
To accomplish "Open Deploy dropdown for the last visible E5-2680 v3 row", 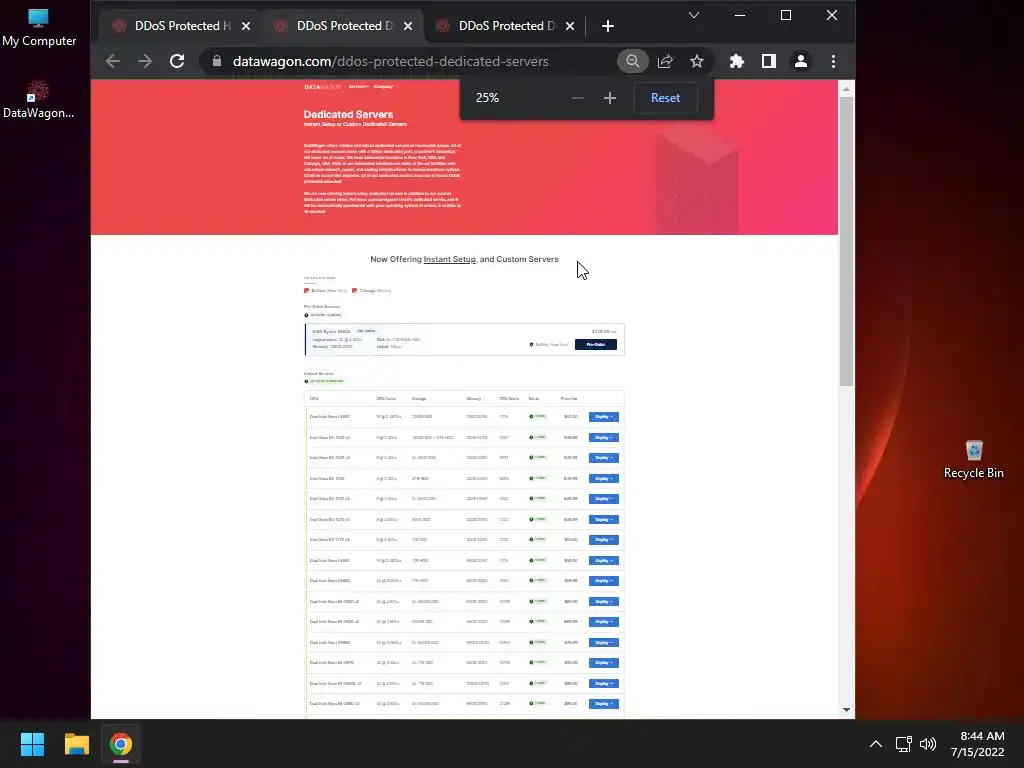I will (x=603, y=704).
